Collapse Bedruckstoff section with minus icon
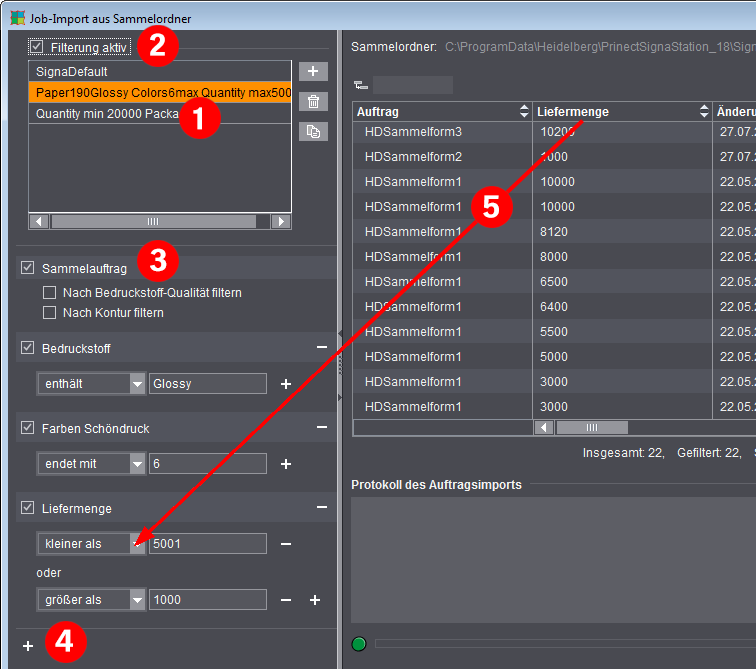 coord(322,347)
